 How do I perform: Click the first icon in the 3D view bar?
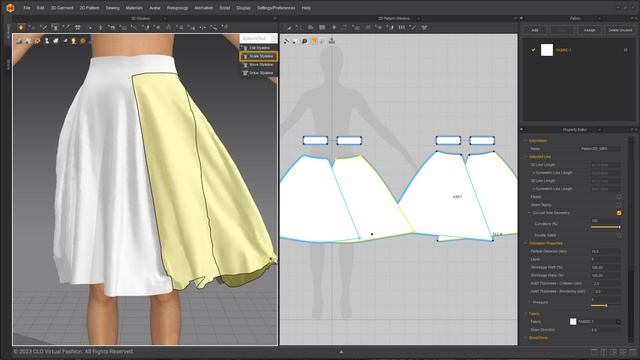(19, 41)
